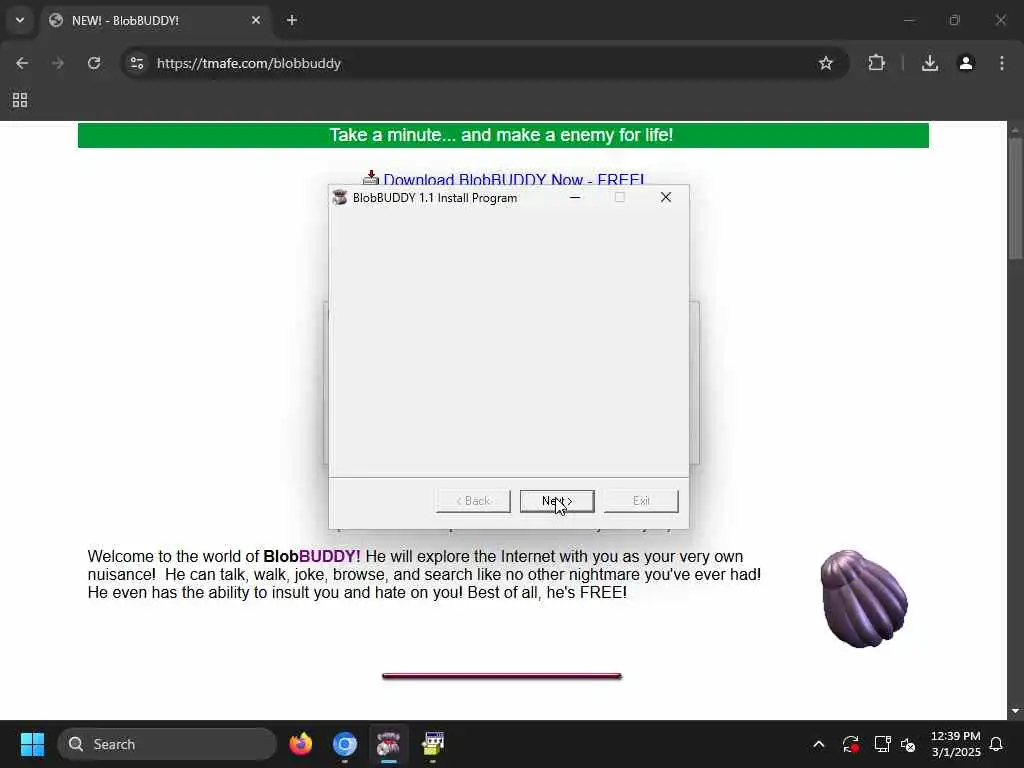The width and height of the screenshot is (1024, 768).
Task: Expand tab search dropdown arrow
Action: tap(20, 20)
